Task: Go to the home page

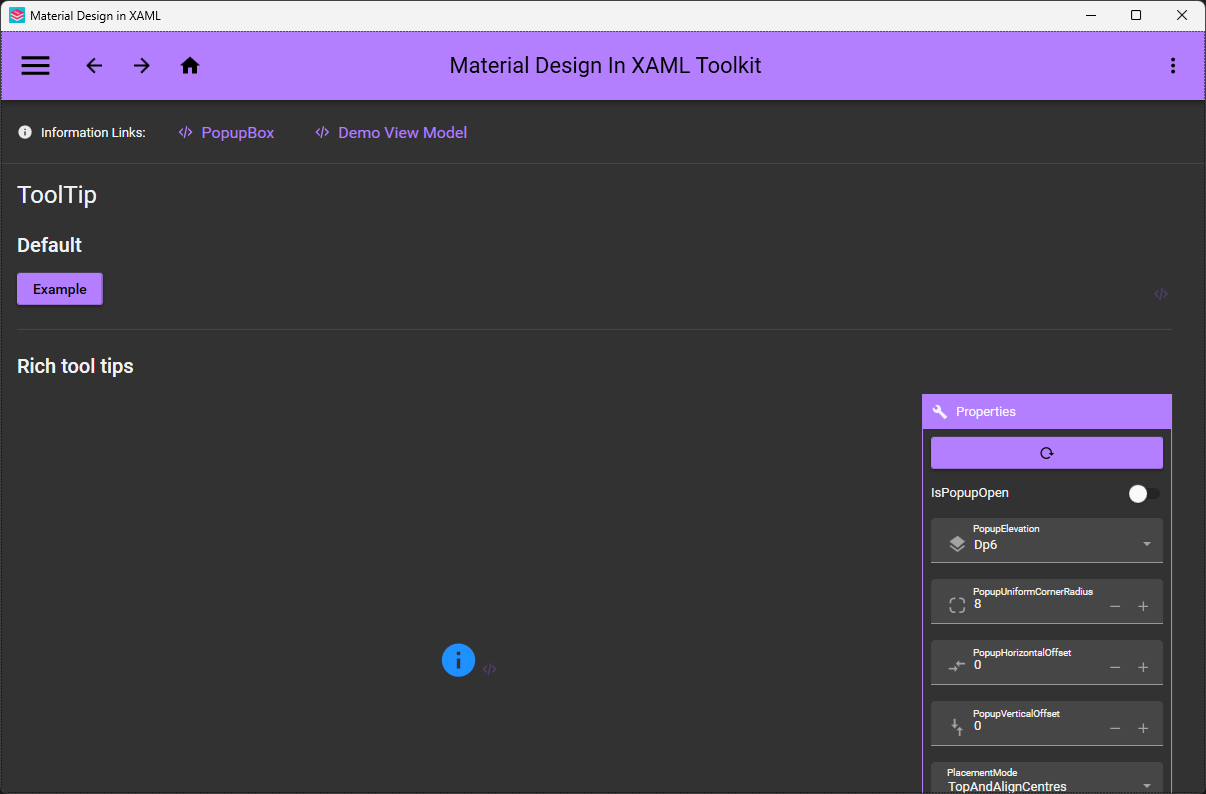Action: coord(190,66)
